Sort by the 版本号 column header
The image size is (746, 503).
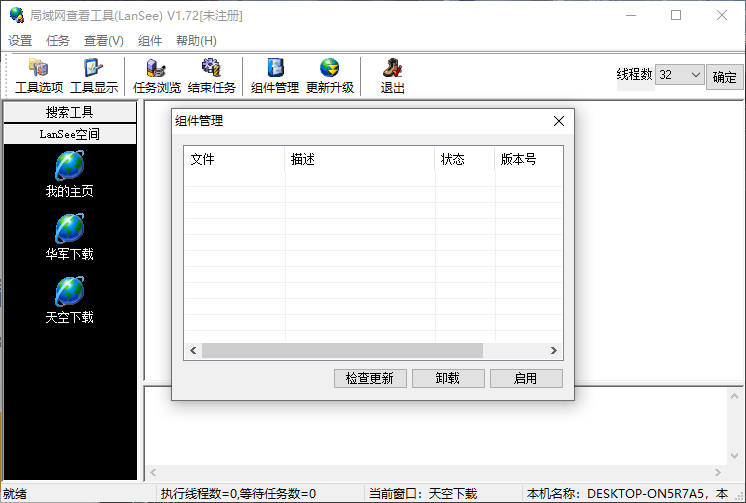pyautogui.click(x=529, y=159)
